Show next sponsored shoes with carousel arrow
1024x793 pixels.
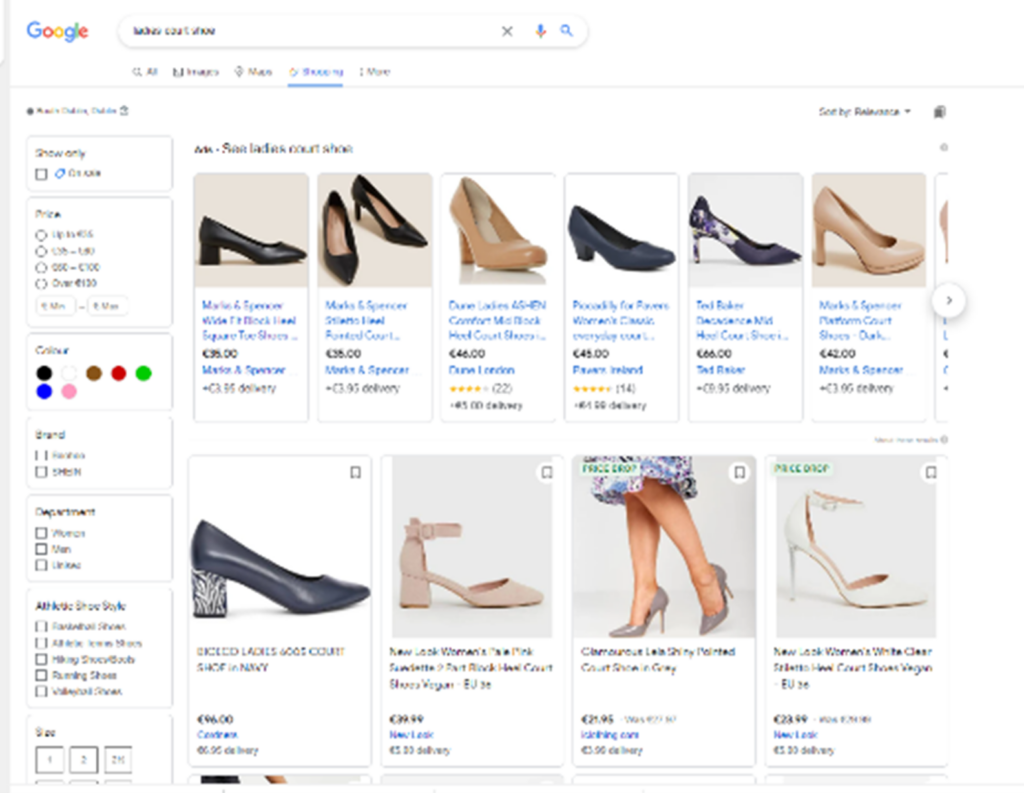point(949,300)
